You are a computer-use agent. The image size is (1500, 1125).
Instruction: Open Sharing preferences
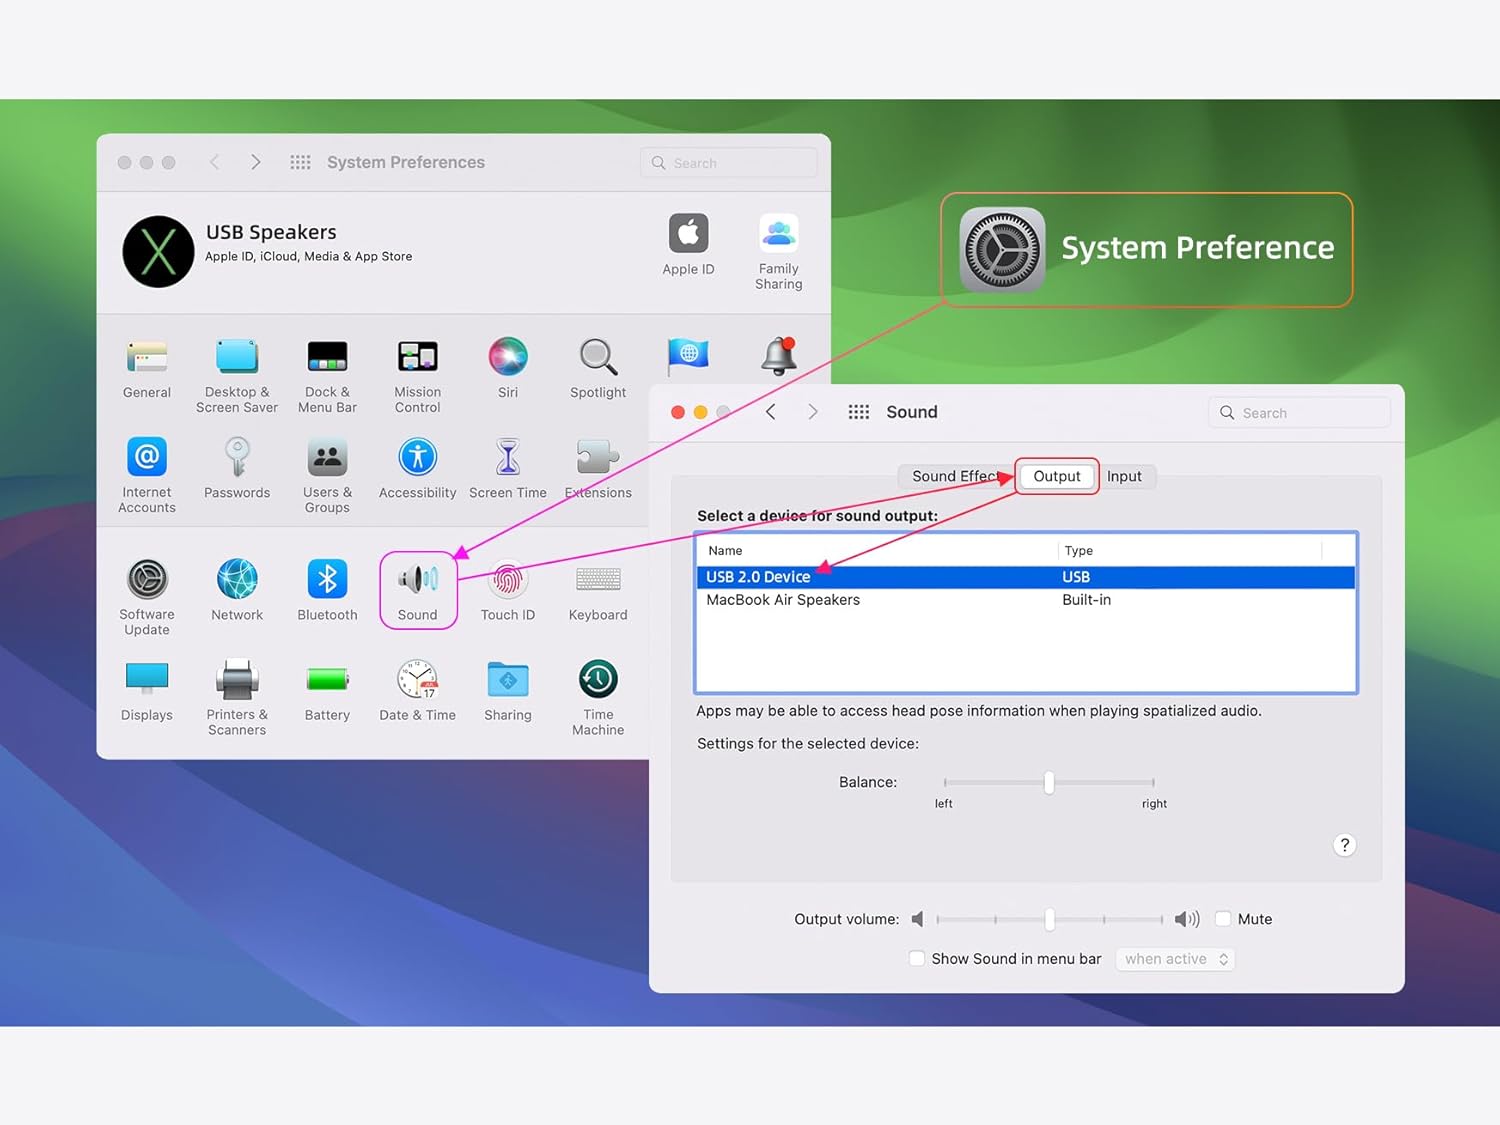(x=508, y=690)
